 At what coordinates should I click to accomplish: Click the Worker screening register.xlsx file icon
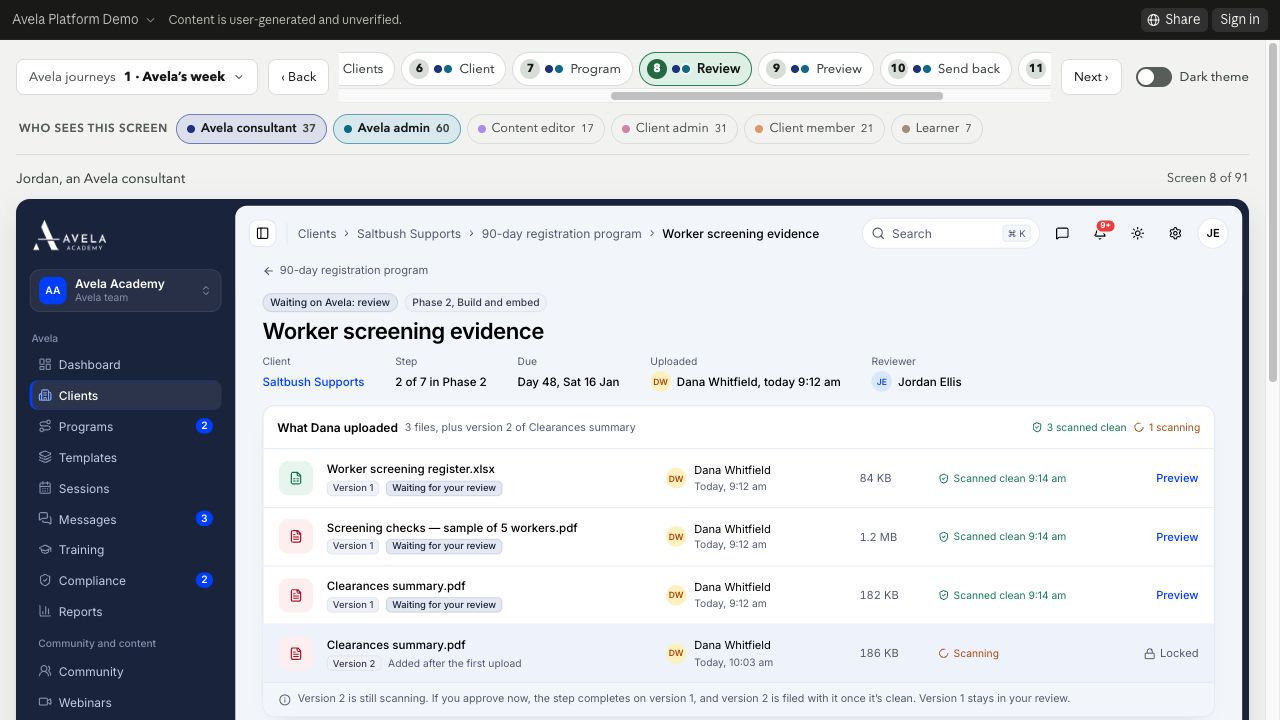pyautogui.click(x=296, y=478)
